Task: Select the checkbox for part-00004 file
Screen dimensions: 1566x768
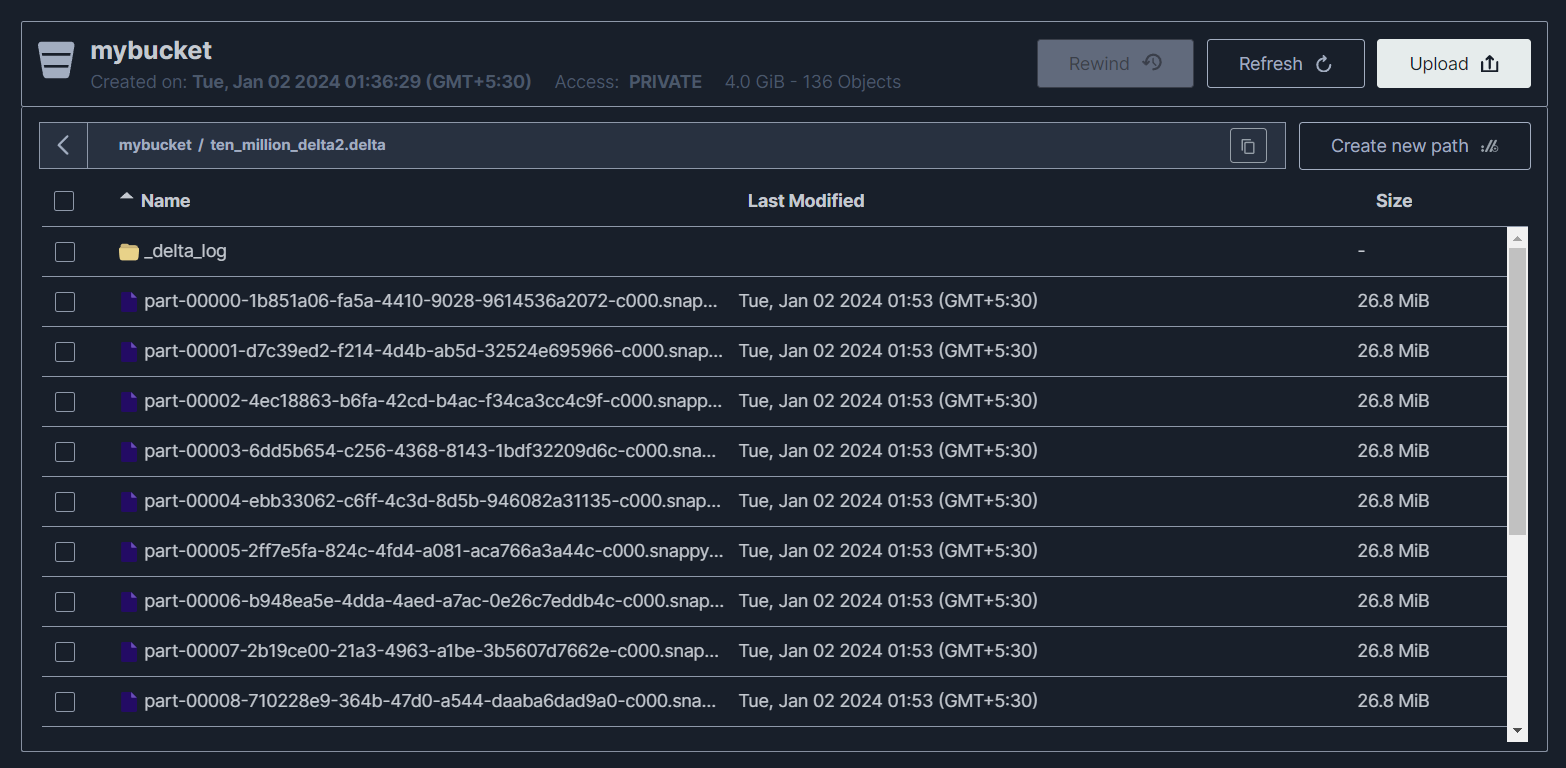Action: pos(65,502)
